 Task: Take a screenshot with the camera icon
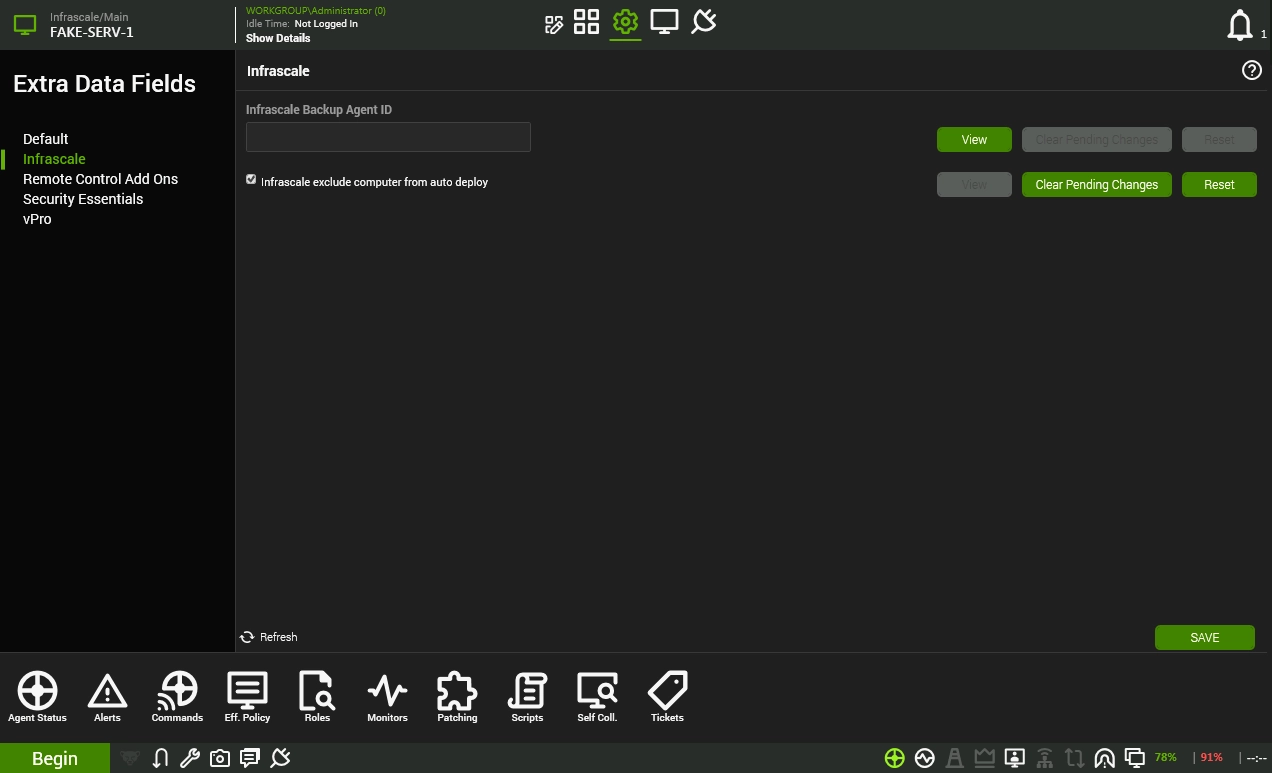tap(220, 758)
